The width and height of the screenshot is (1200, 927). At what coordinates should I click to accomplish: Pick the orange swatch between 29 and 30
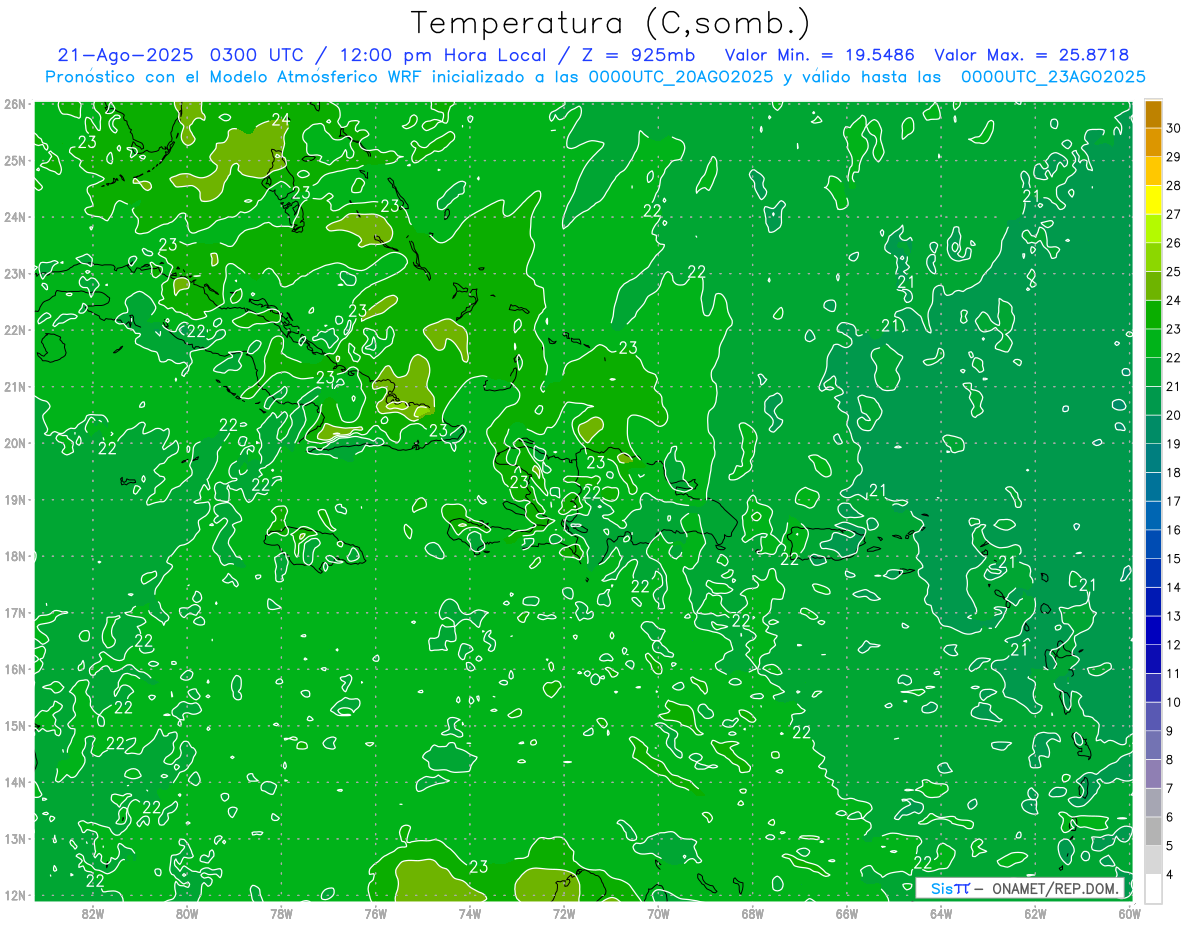coord(1153,142)
